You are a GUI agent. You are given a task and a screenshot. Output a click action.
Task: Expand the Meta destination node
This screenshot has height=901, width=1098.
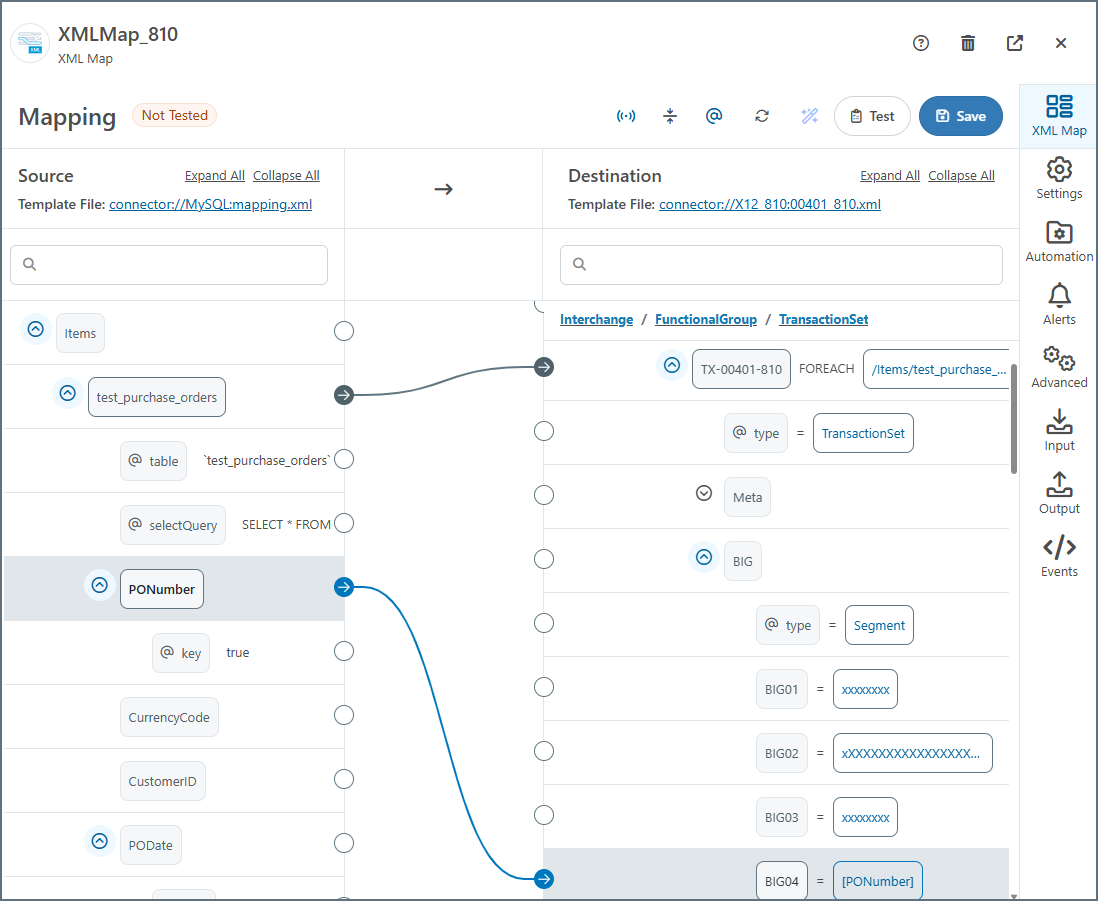704,493
